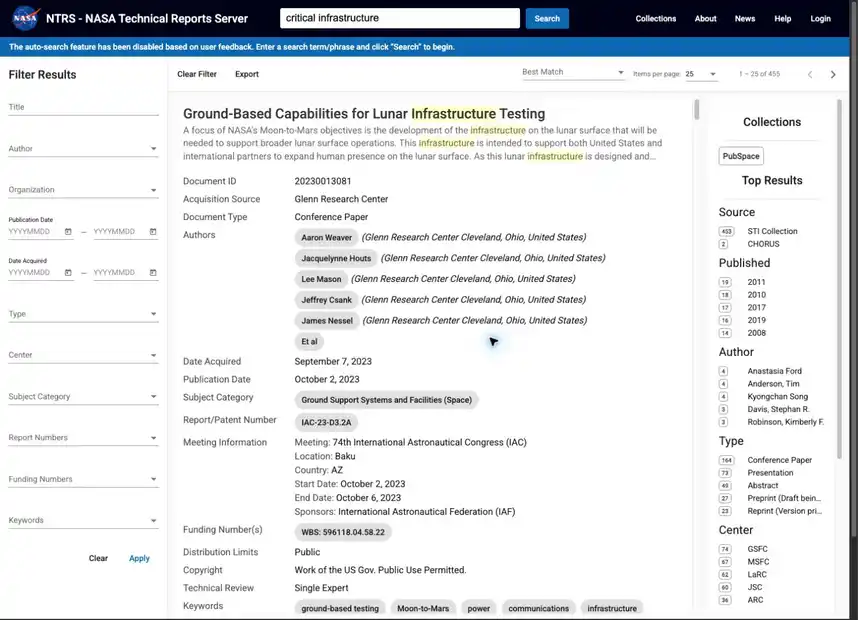Image resolution: width=858 pixels, height=620 pixels.
Task: Click the Title filter input field
Action: (84, 107)
